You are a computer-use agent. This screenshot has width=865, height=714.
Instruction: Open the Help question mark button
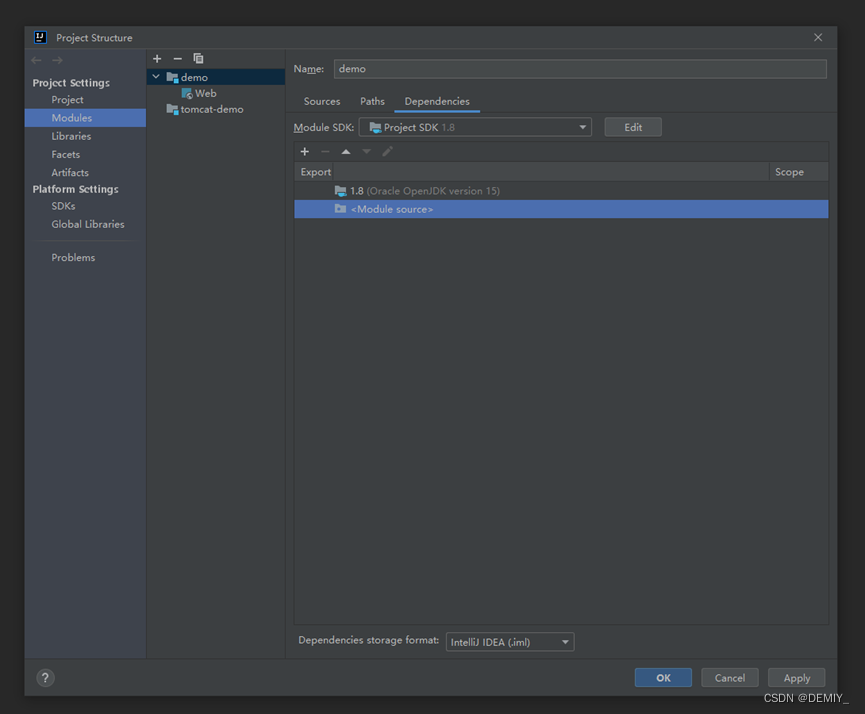click(46, 678)
